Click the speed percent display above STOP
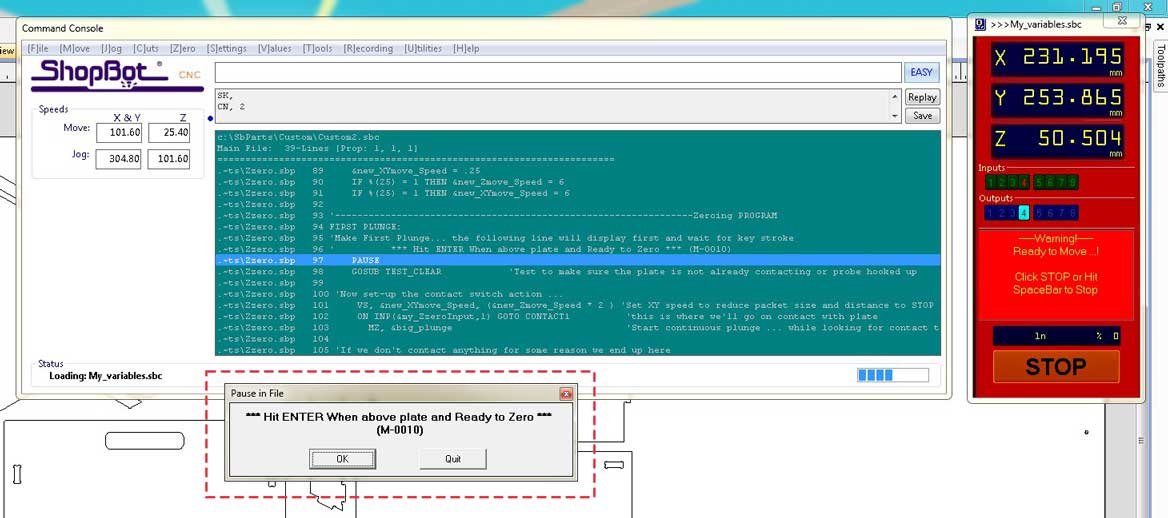Screen dimensions: 1168x518 tap(1056, 336)
